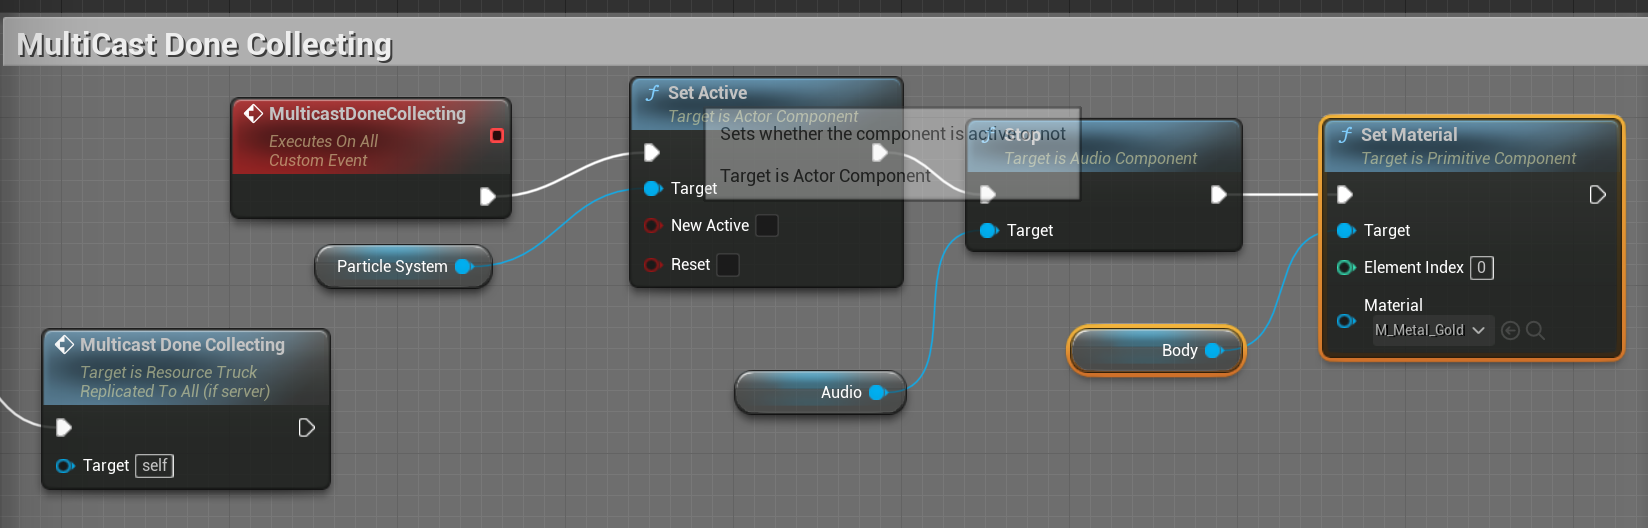Select the Set Active node header
The width and height of the screenshot is (1648, 528).
[707, 93]
